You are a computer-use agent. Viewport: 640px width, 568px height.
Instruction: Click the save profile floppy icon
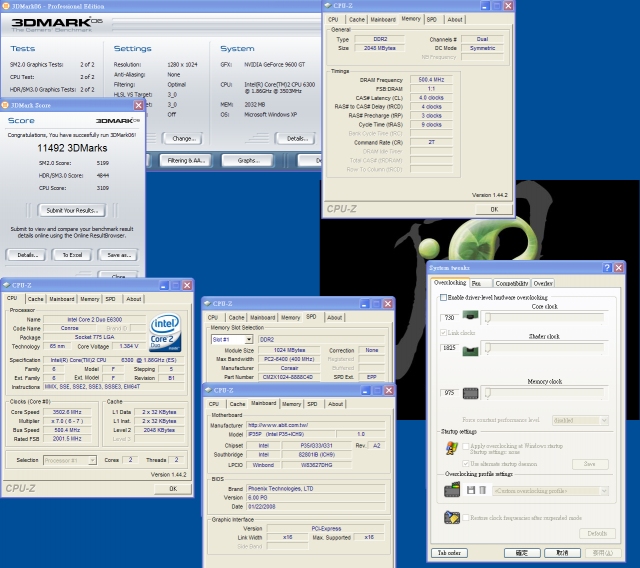471,490
